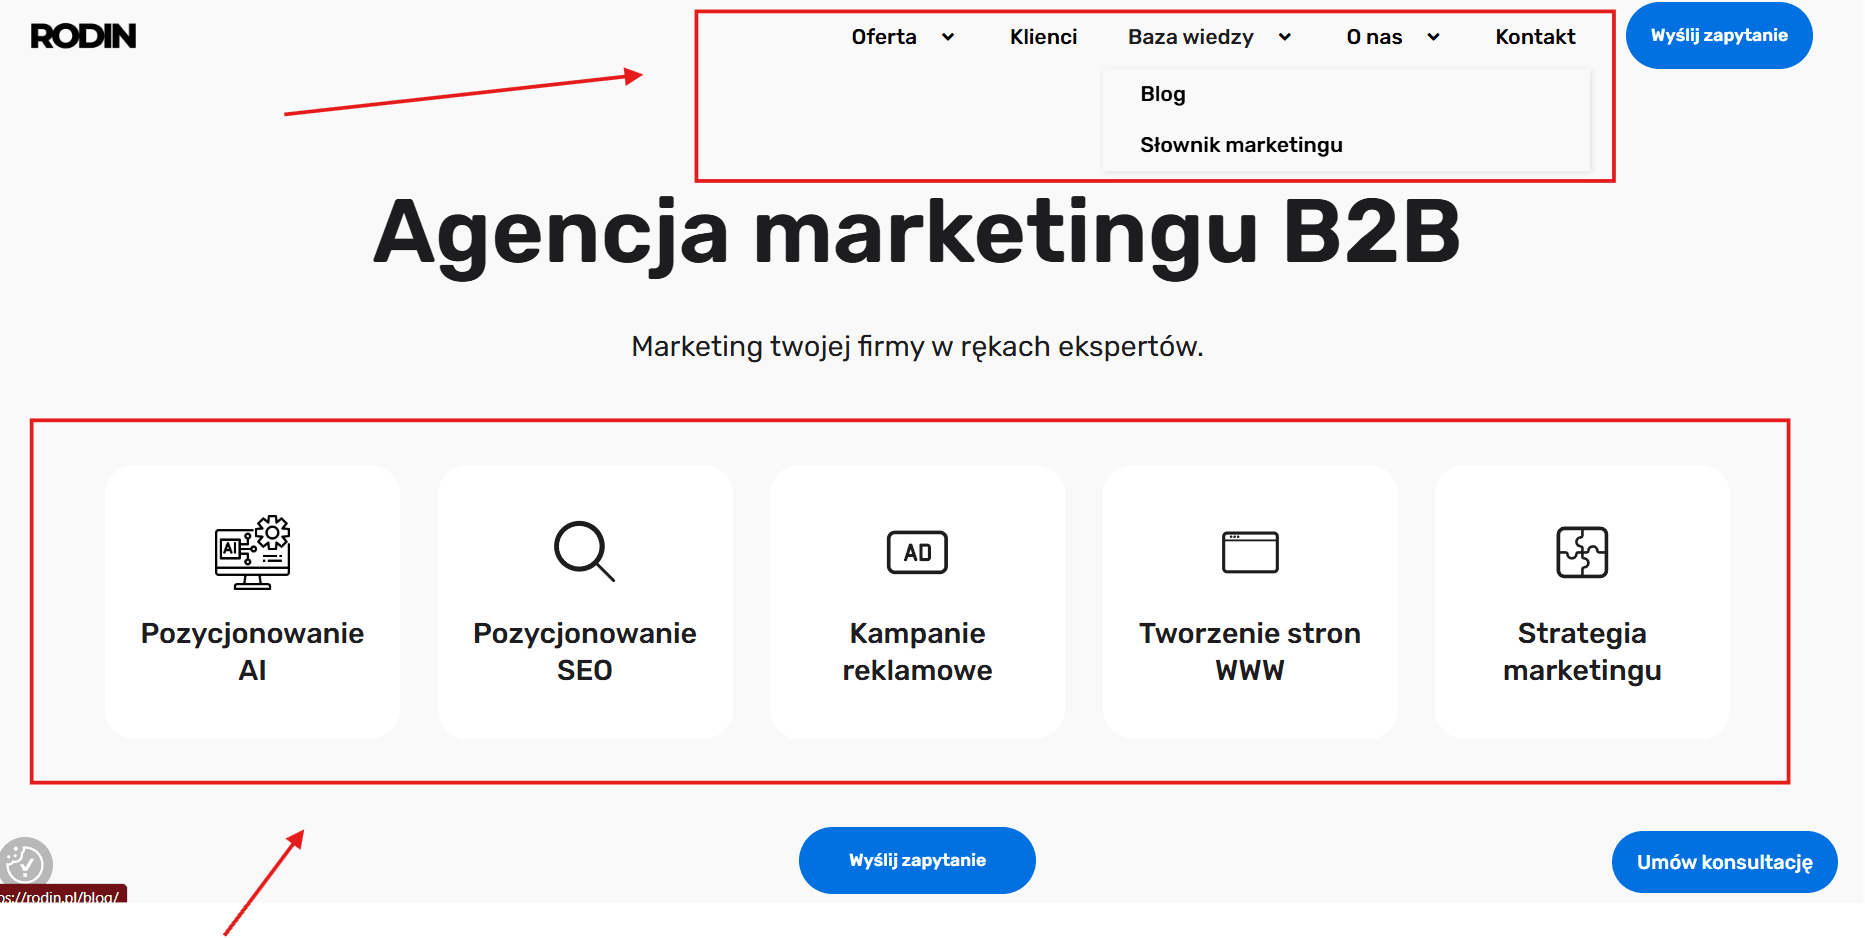Screen dimensions: 1865x938
Task: Click the header Wyślij zapytanie button
Action: tap(1719, 36)
